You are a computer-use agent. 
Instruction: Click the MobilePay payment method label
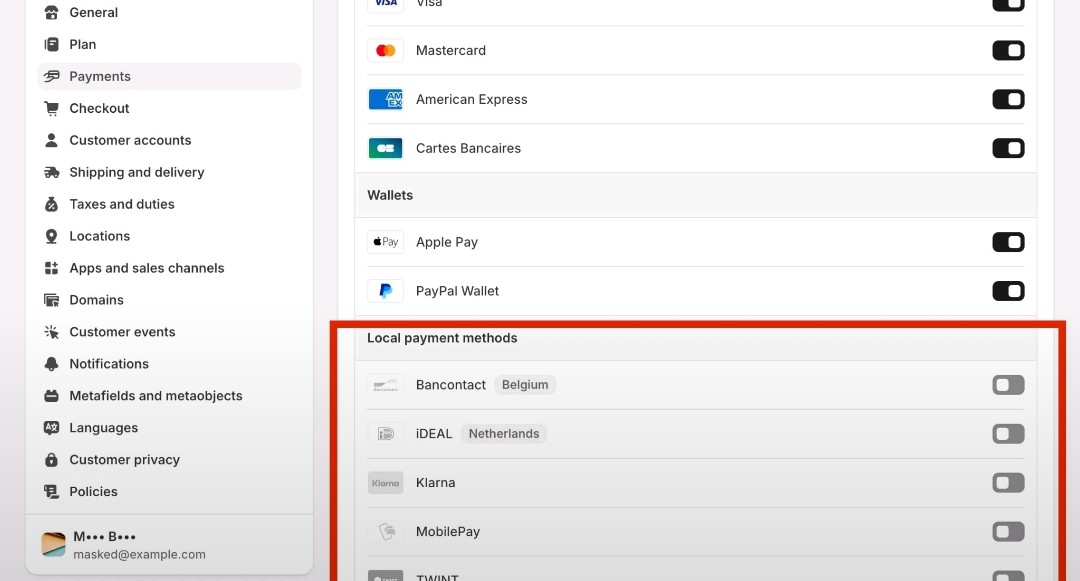[448, 531]
